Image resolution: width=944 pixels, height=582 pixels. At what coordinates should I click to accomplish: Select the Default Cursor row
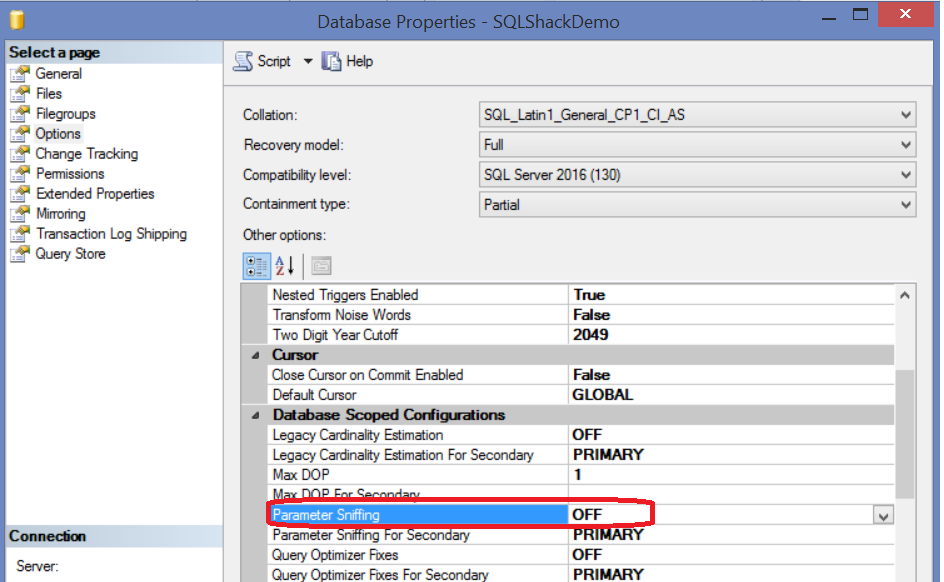pos(580,395)
